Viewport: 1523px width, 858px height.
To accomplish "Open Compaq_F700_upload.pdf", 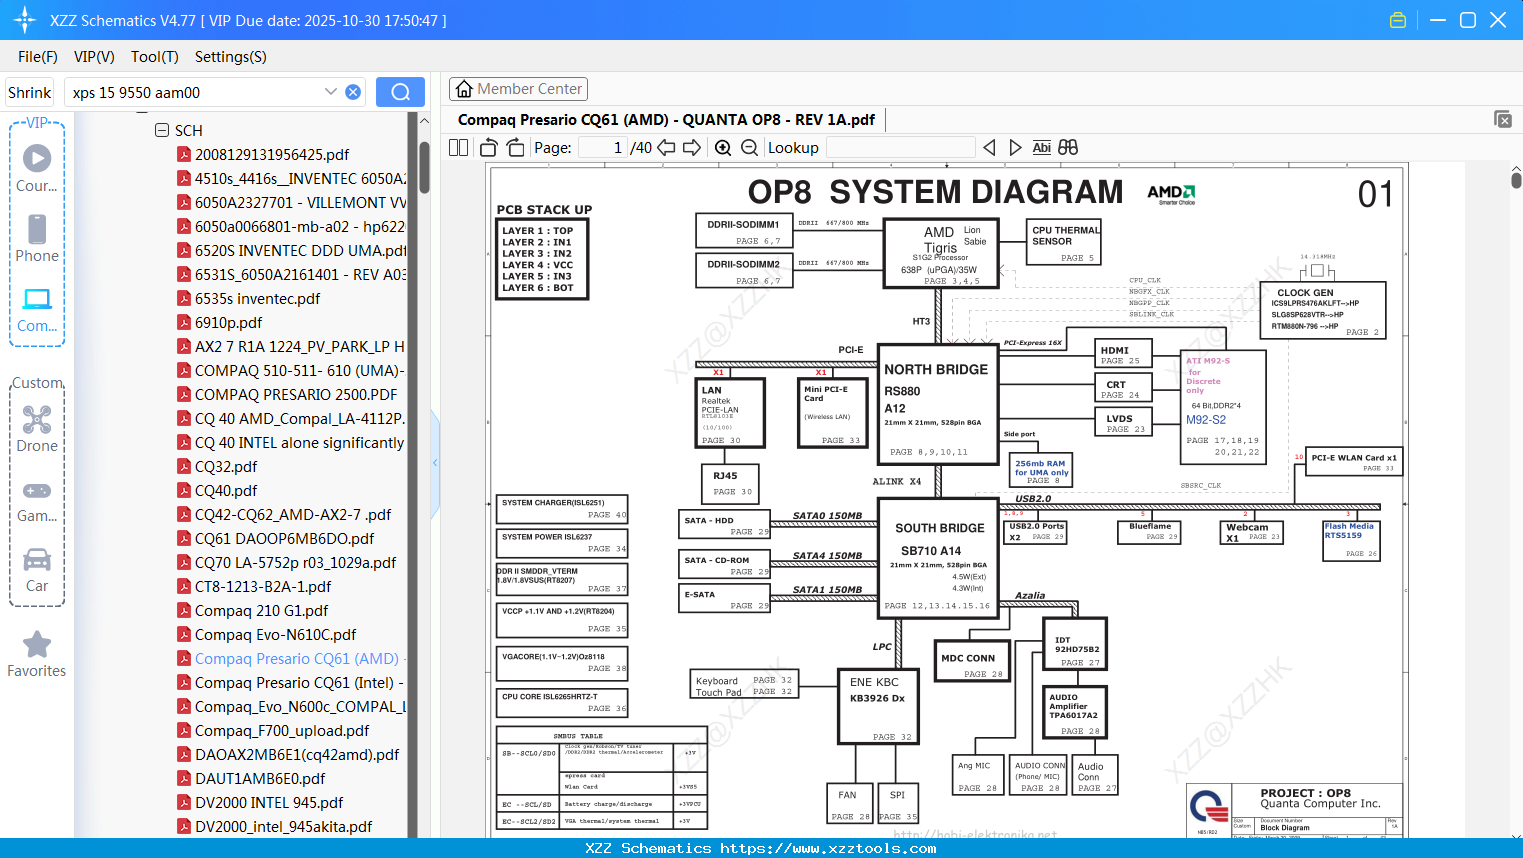I will pos(282,731).
